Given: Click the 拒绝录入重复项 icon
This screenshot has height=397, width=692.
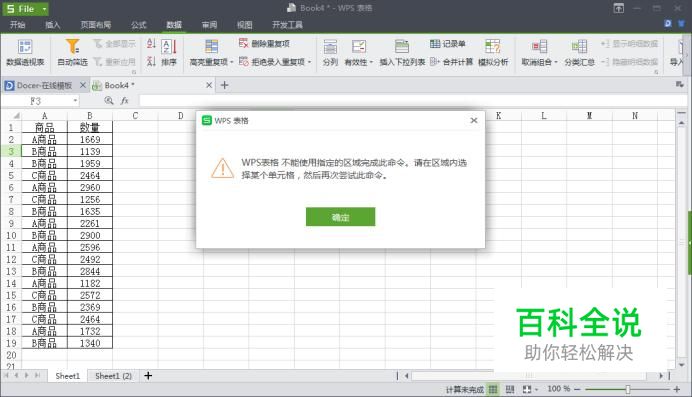Looking at the screenshot, I should pos(244,62).
